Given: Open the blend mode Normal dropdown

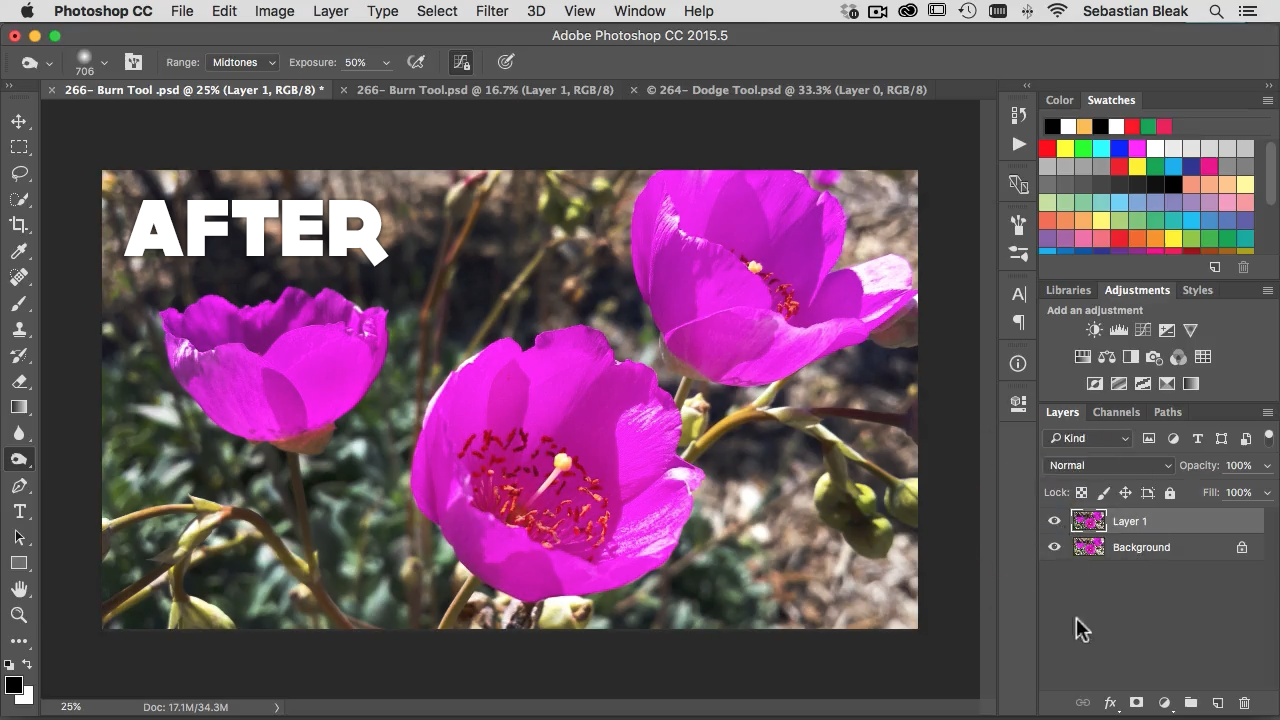Looking at the screenshot, I should 1109,465.
